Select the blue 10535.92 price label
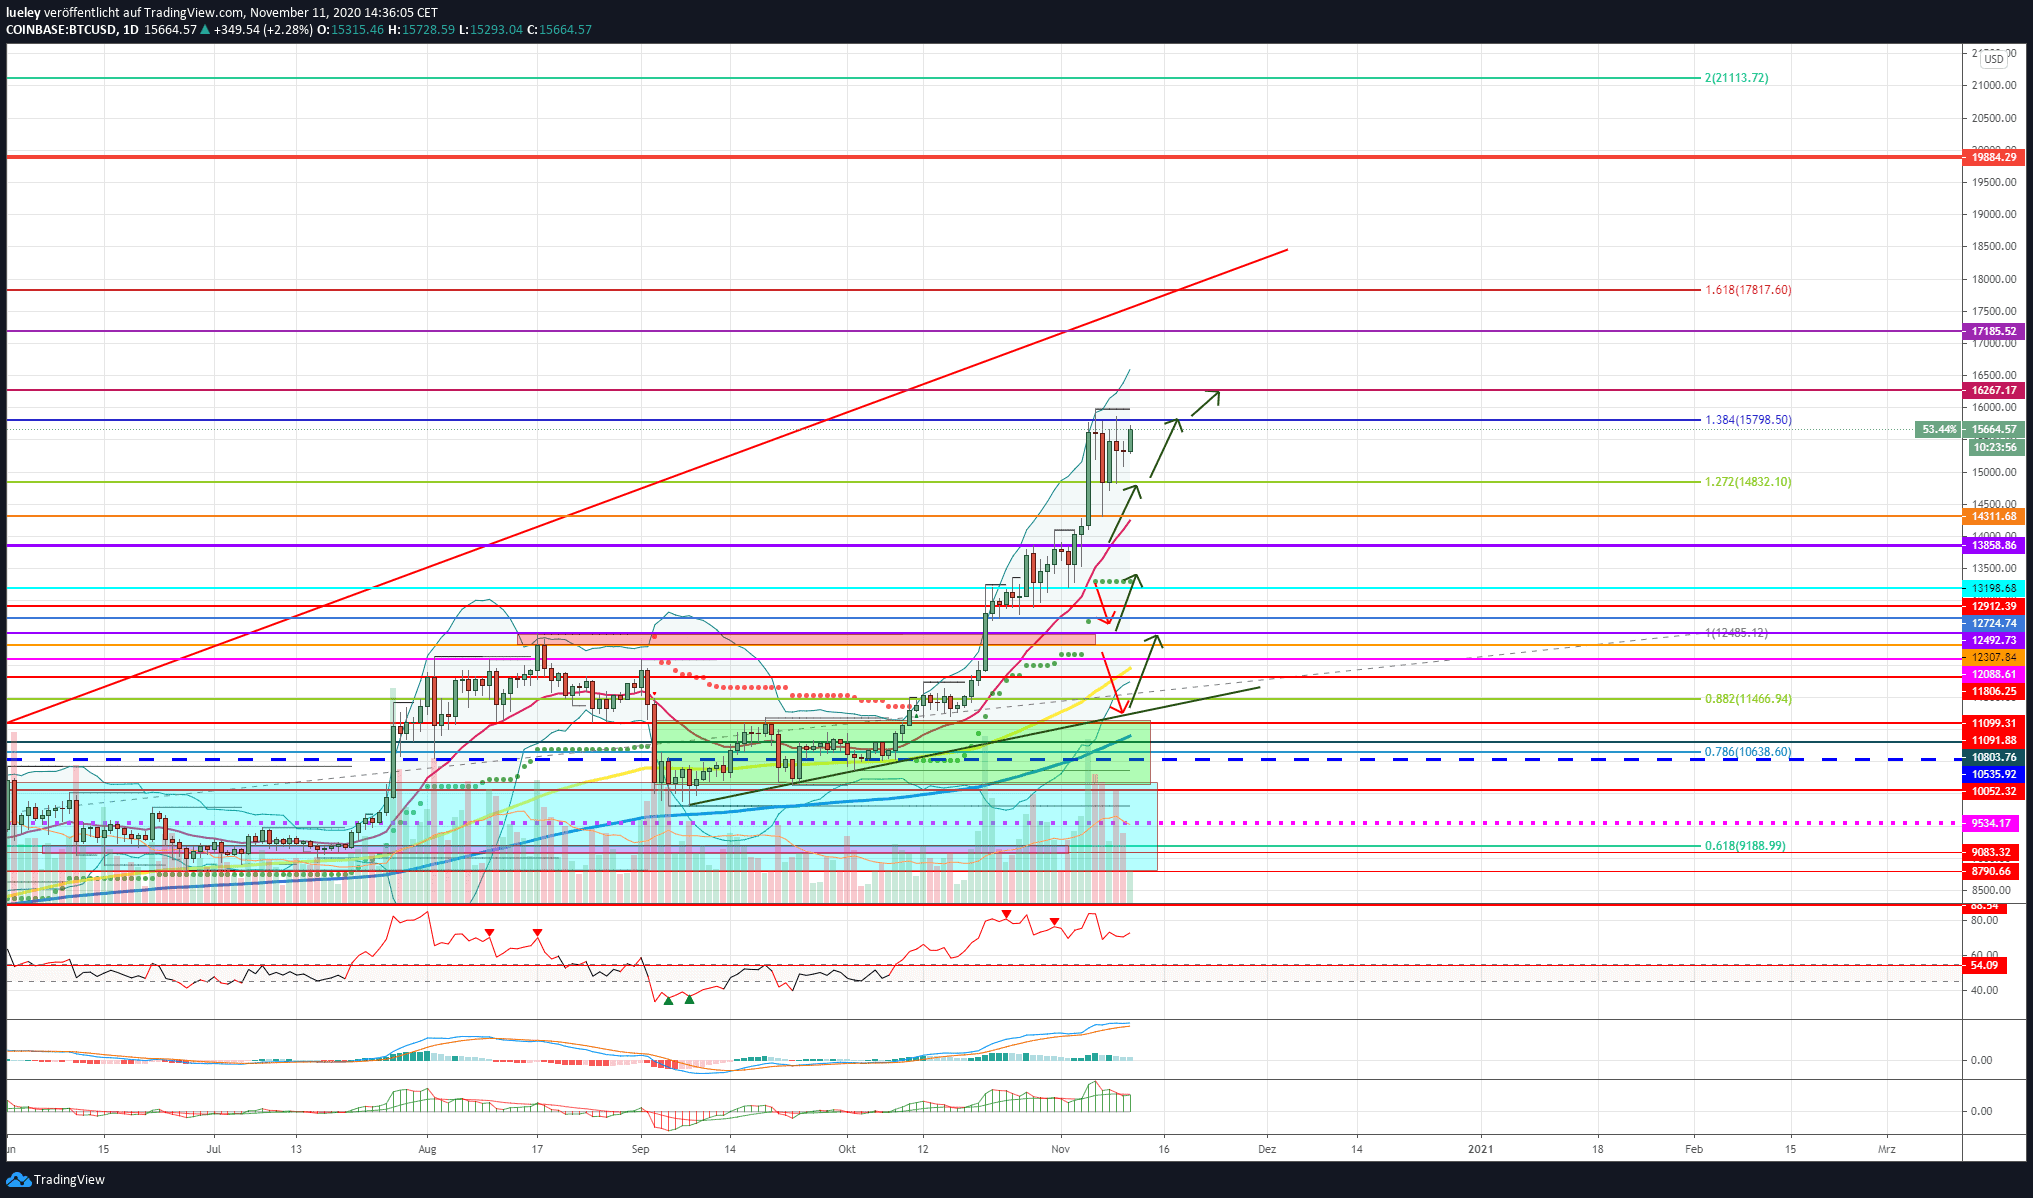The height and width of the screenshot is (1198, 2033). pyautogui.click(x=1994, y=774)
